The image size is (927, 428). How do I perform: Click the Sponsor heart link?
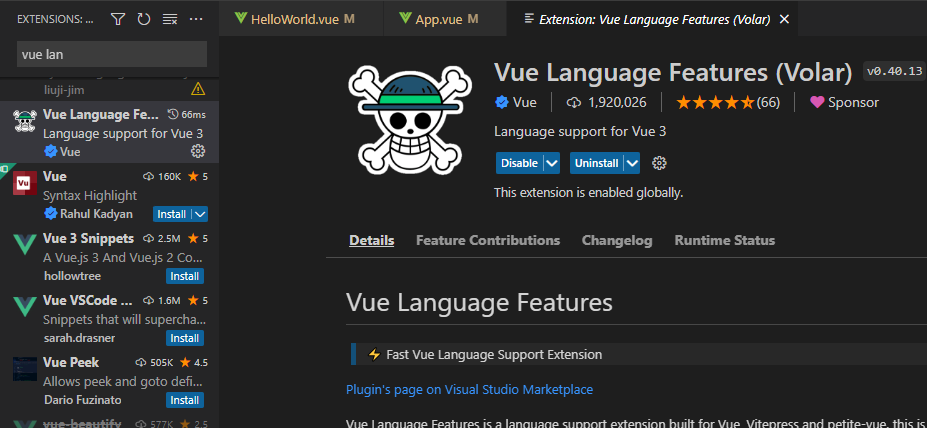tap(844, 102)
